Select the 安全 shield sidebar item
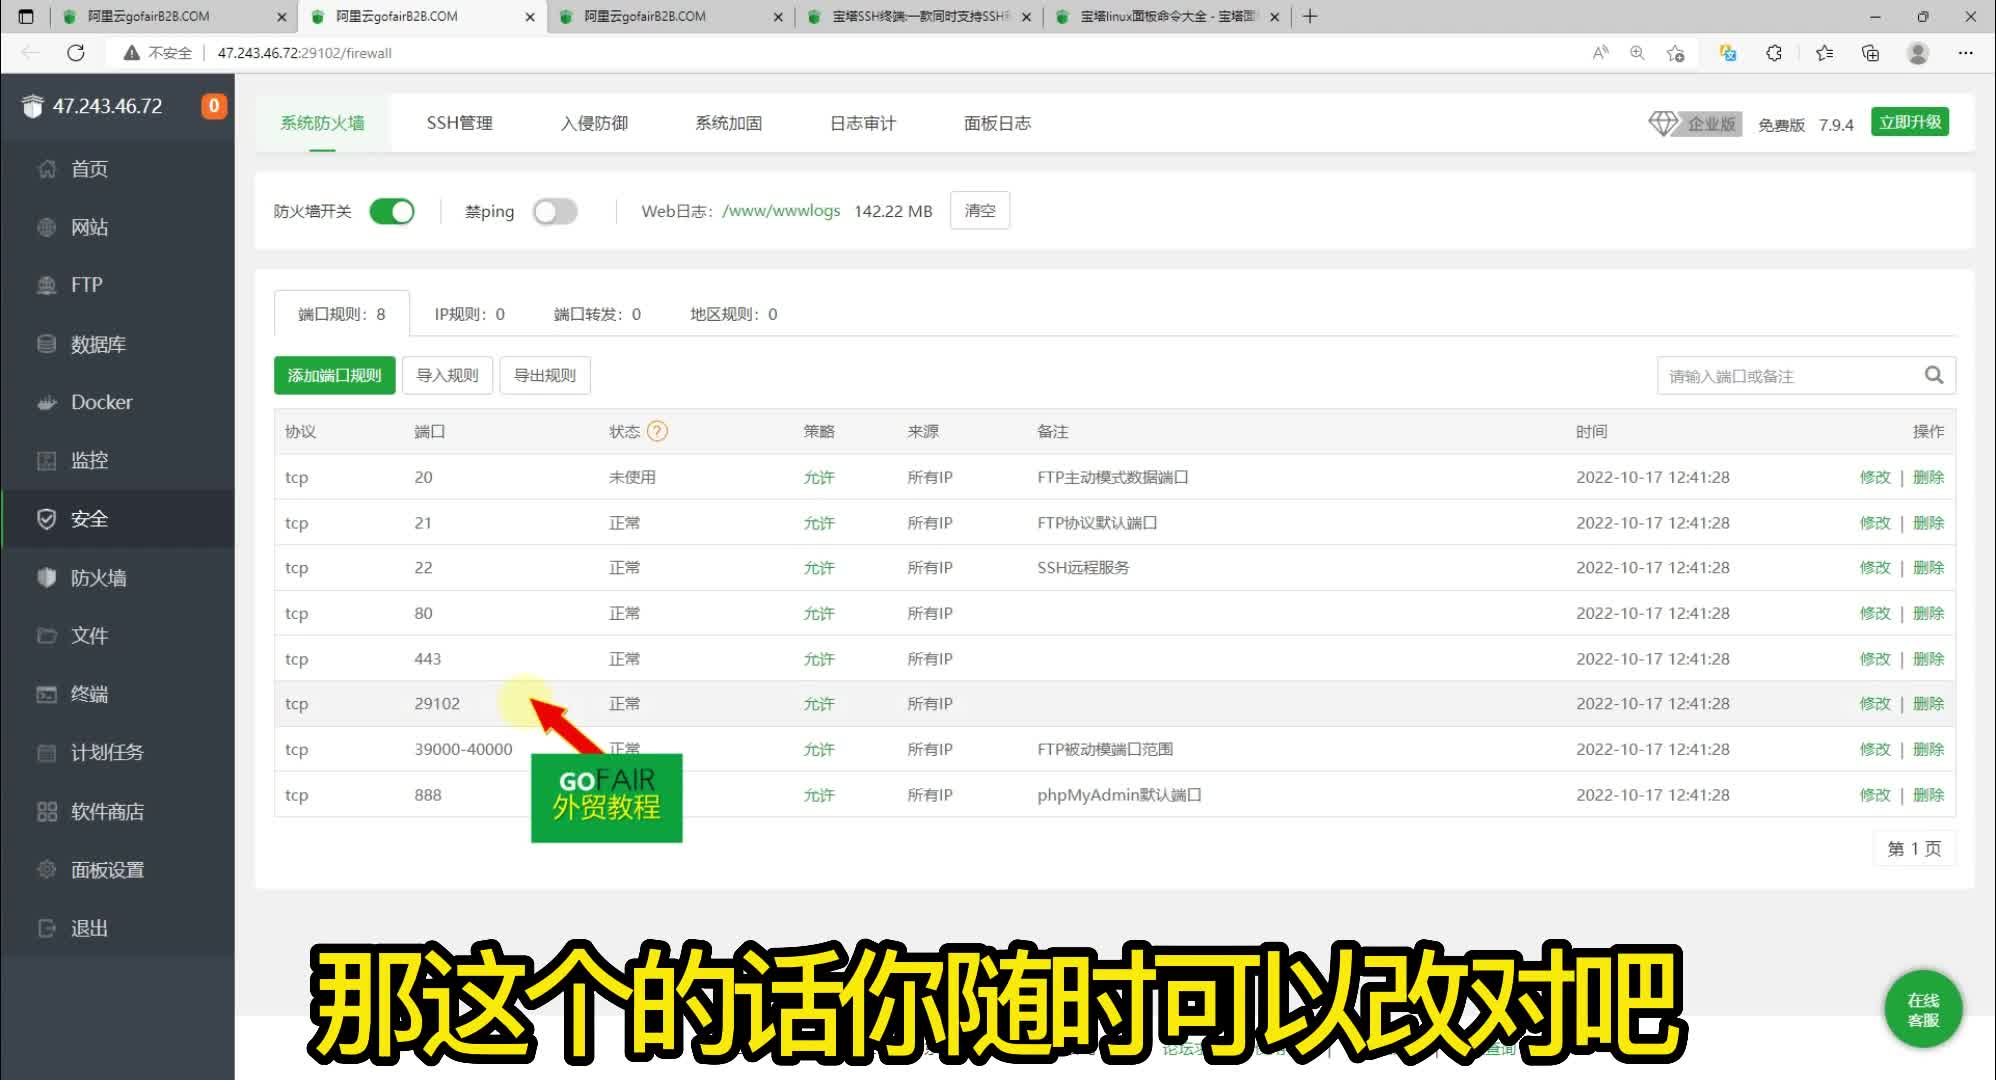 (x=117, y=519)
